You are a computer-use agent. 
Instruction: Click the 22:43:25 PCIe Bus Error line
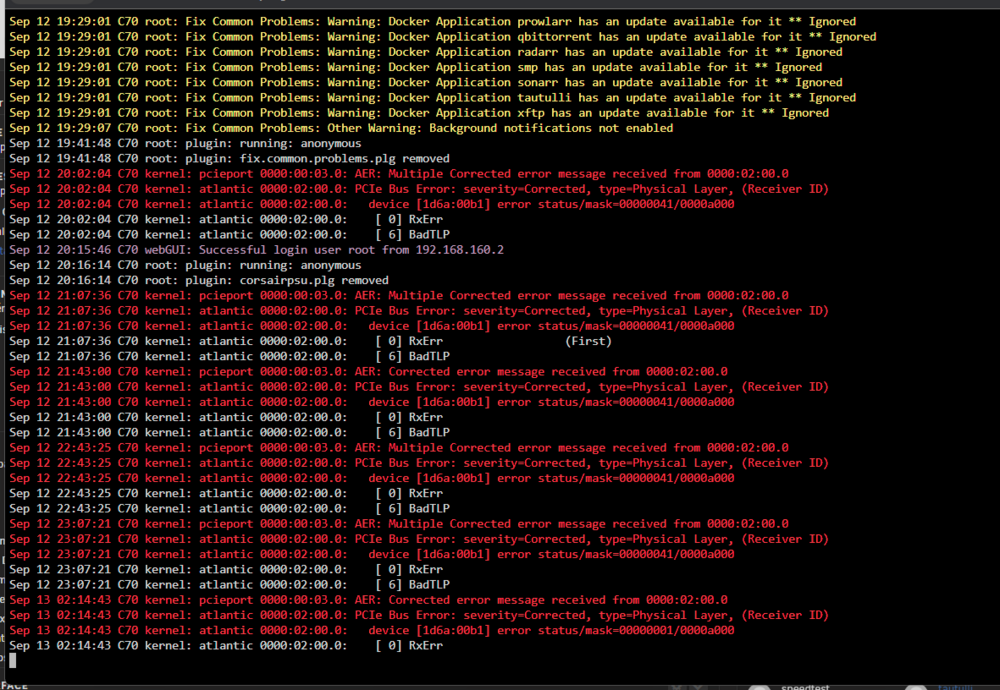pos(419,464)
